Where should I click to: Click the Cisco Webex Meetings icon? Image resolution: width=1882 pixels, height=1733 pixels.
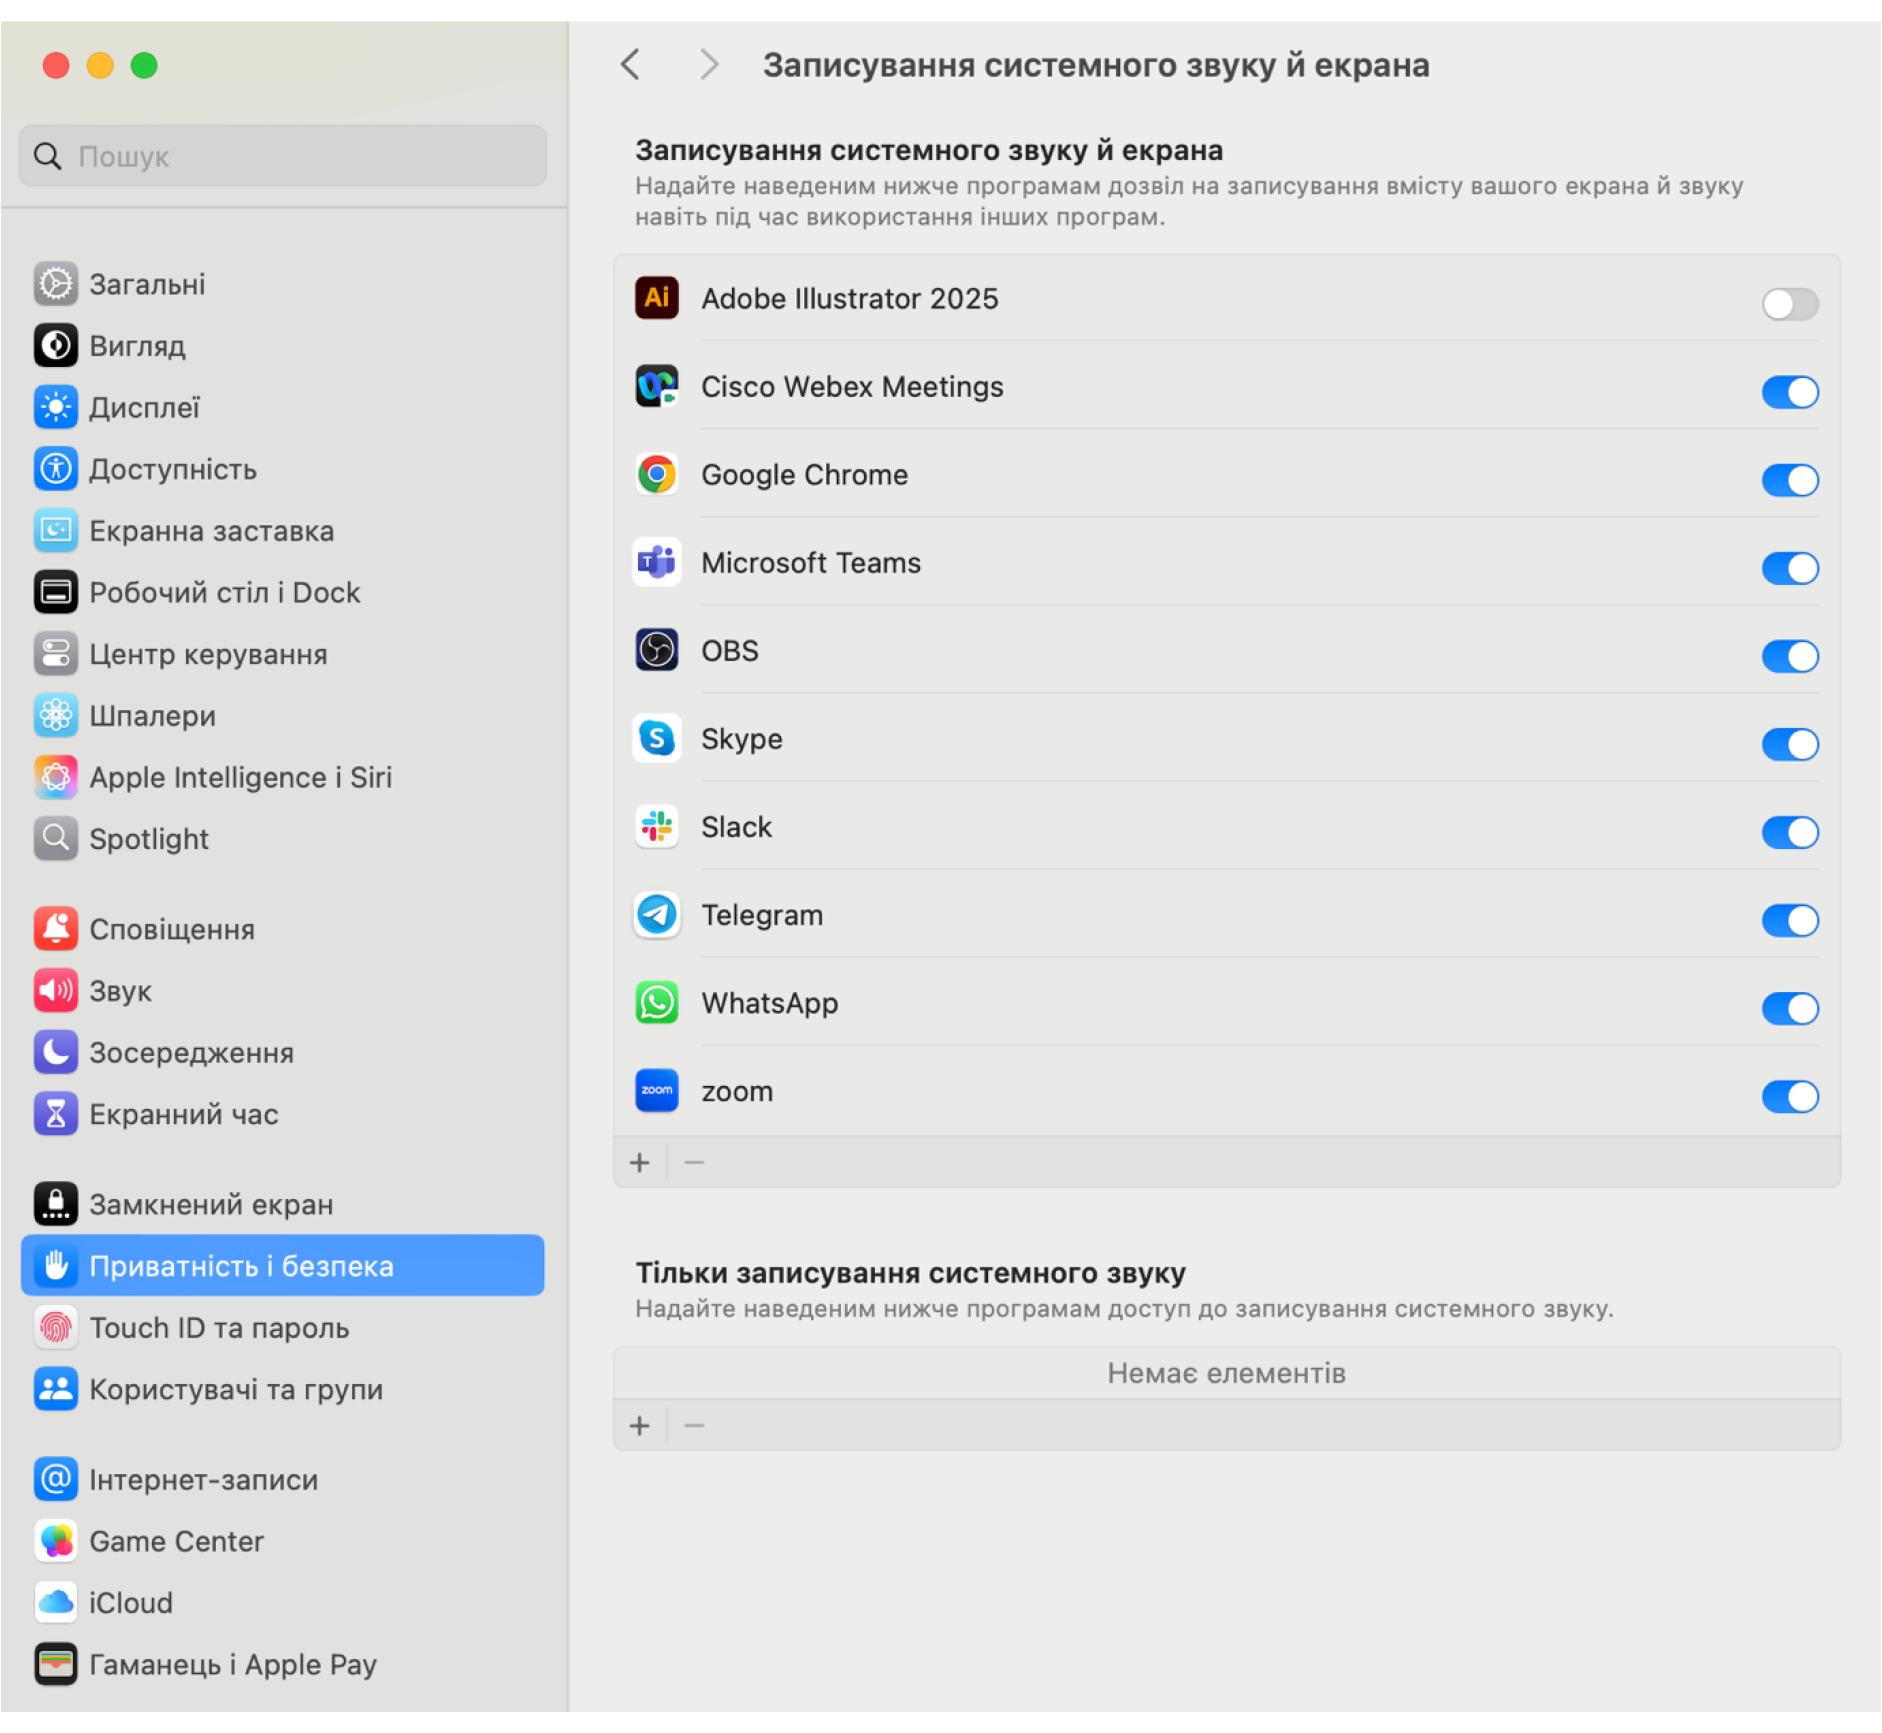(x=656, y=386)
